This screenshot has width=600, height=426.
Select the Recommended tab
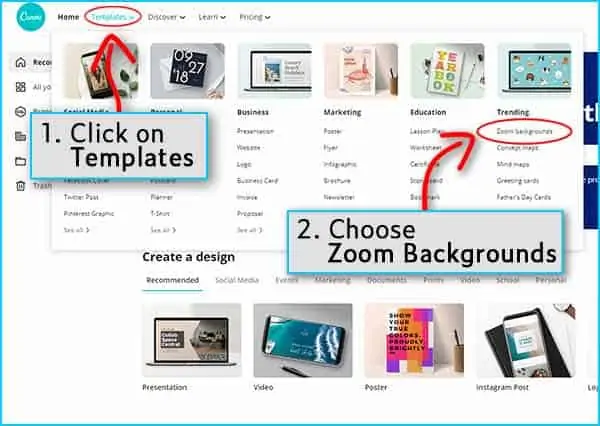tap(173, 280)
